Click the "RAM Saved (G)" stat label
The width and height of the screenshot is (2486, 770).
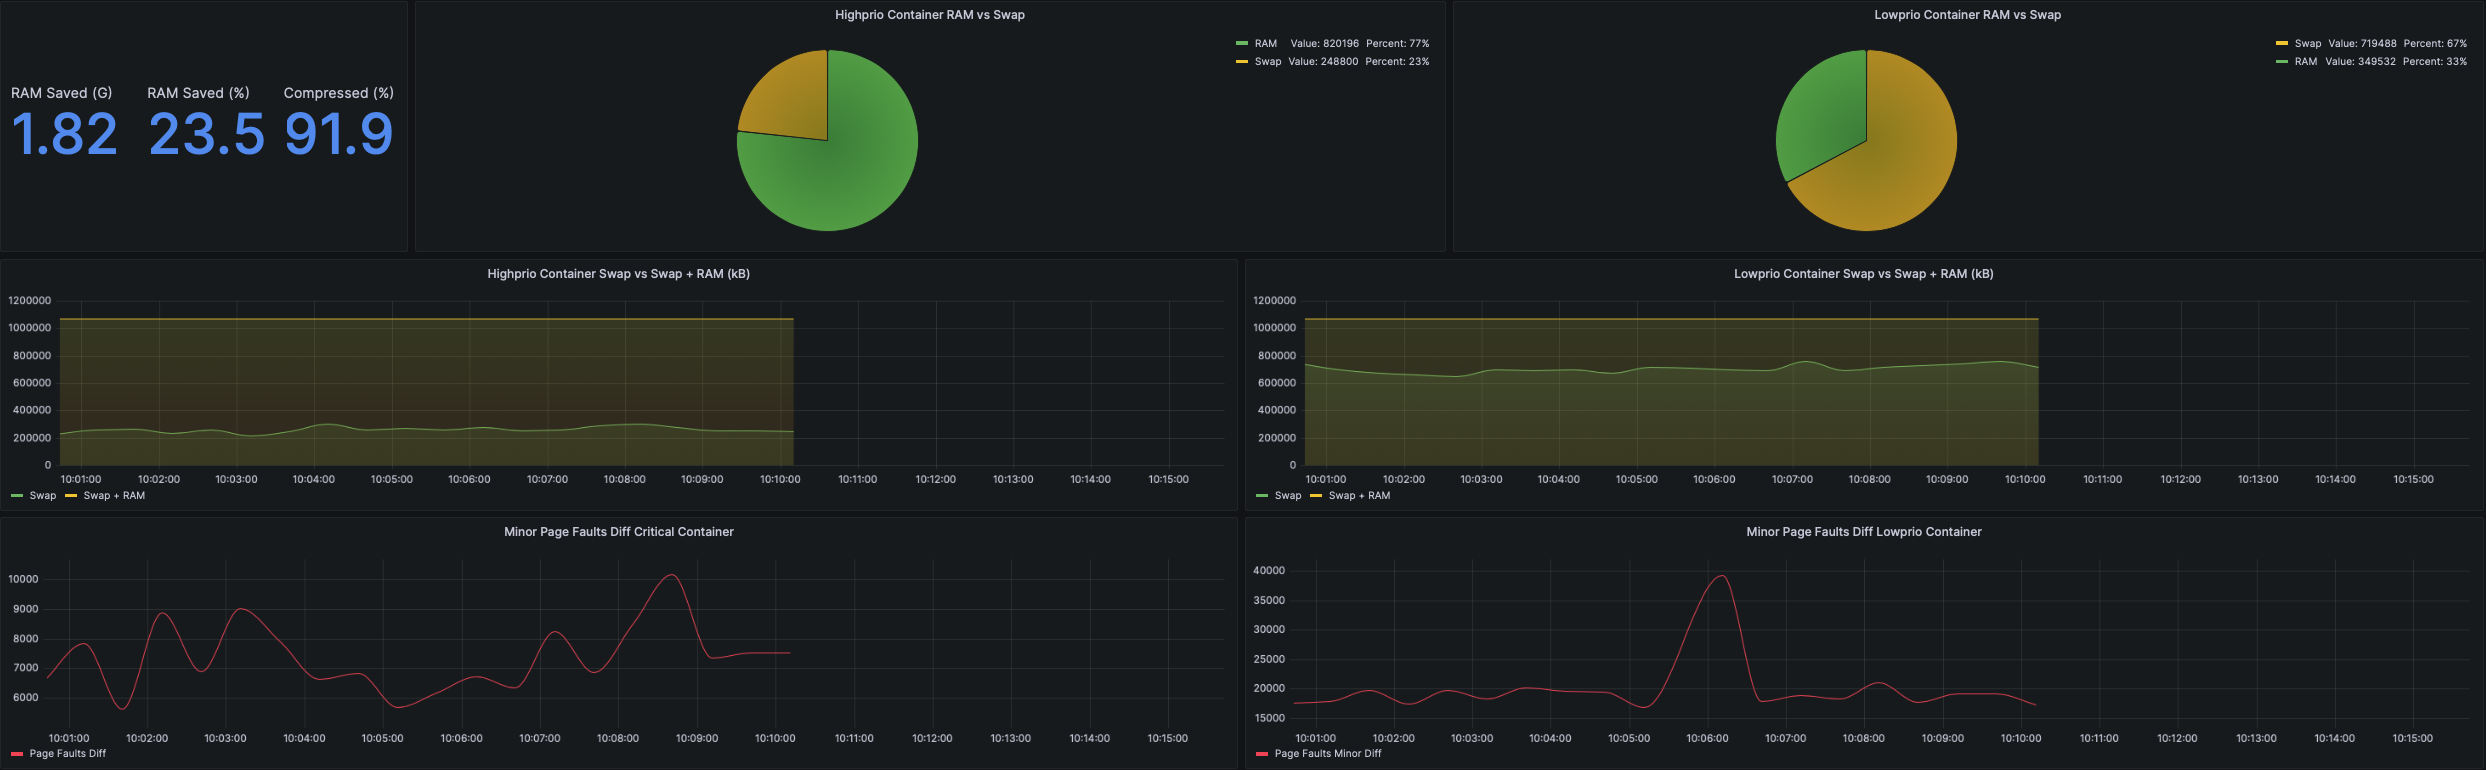[62, 93]
